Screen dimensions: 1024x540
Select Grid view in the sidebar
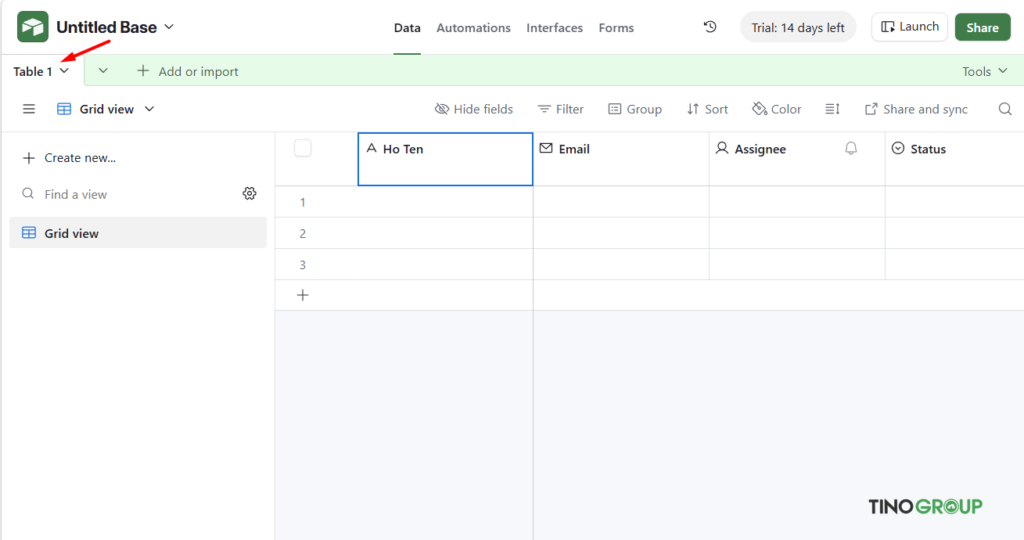138,232
